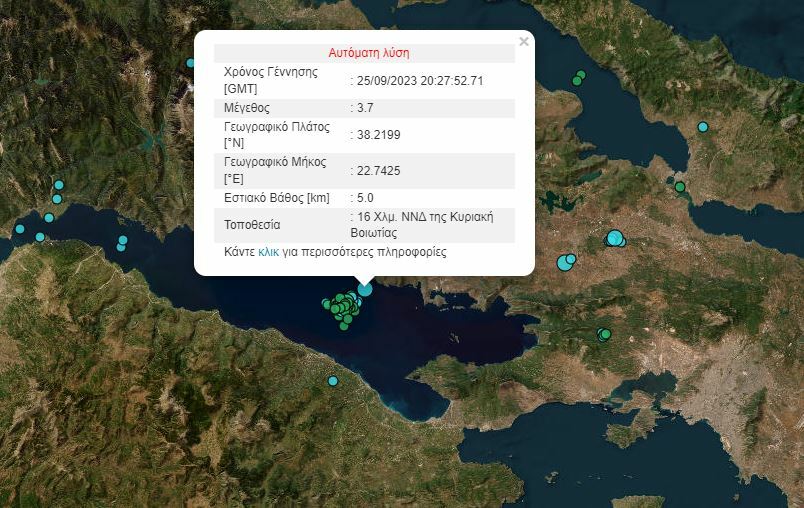Click the cyan marker partly hidden by popup's left edge
804x508 pixels.
(190, 63)
